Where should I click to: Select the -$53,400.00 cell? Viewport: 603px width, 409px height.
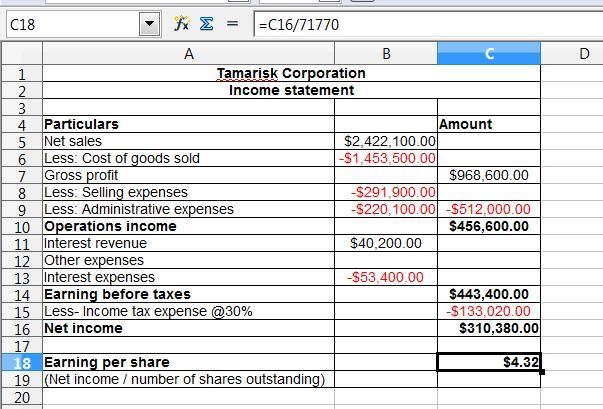tap(386, 277)
